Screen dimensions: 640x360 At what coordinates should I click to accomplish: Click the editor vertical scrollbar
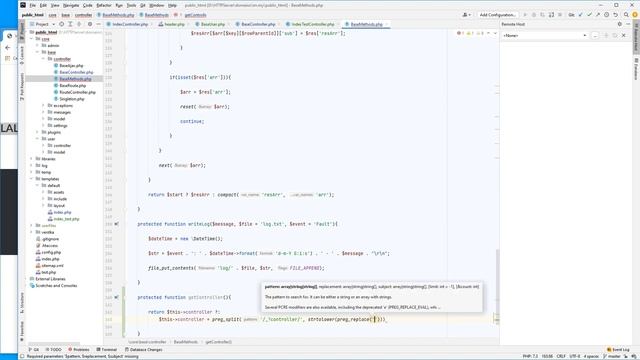pyautogui.click(x=498, y=286)
